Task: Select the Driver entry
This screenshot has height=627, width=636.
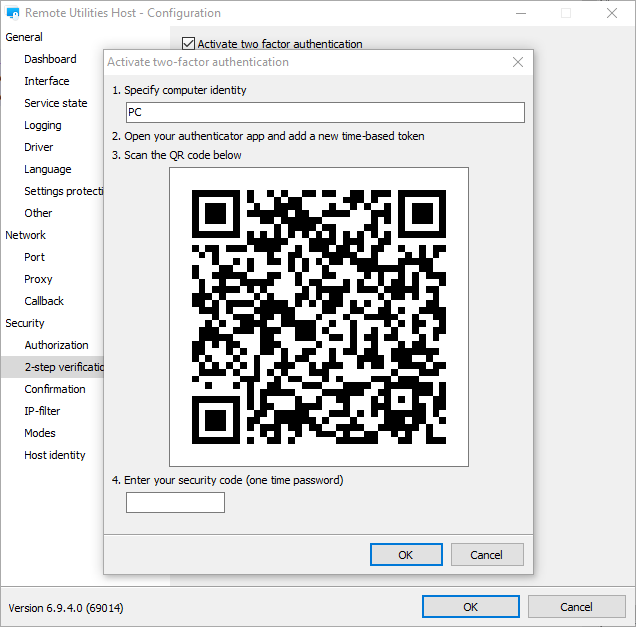Action: coord(39,147)
